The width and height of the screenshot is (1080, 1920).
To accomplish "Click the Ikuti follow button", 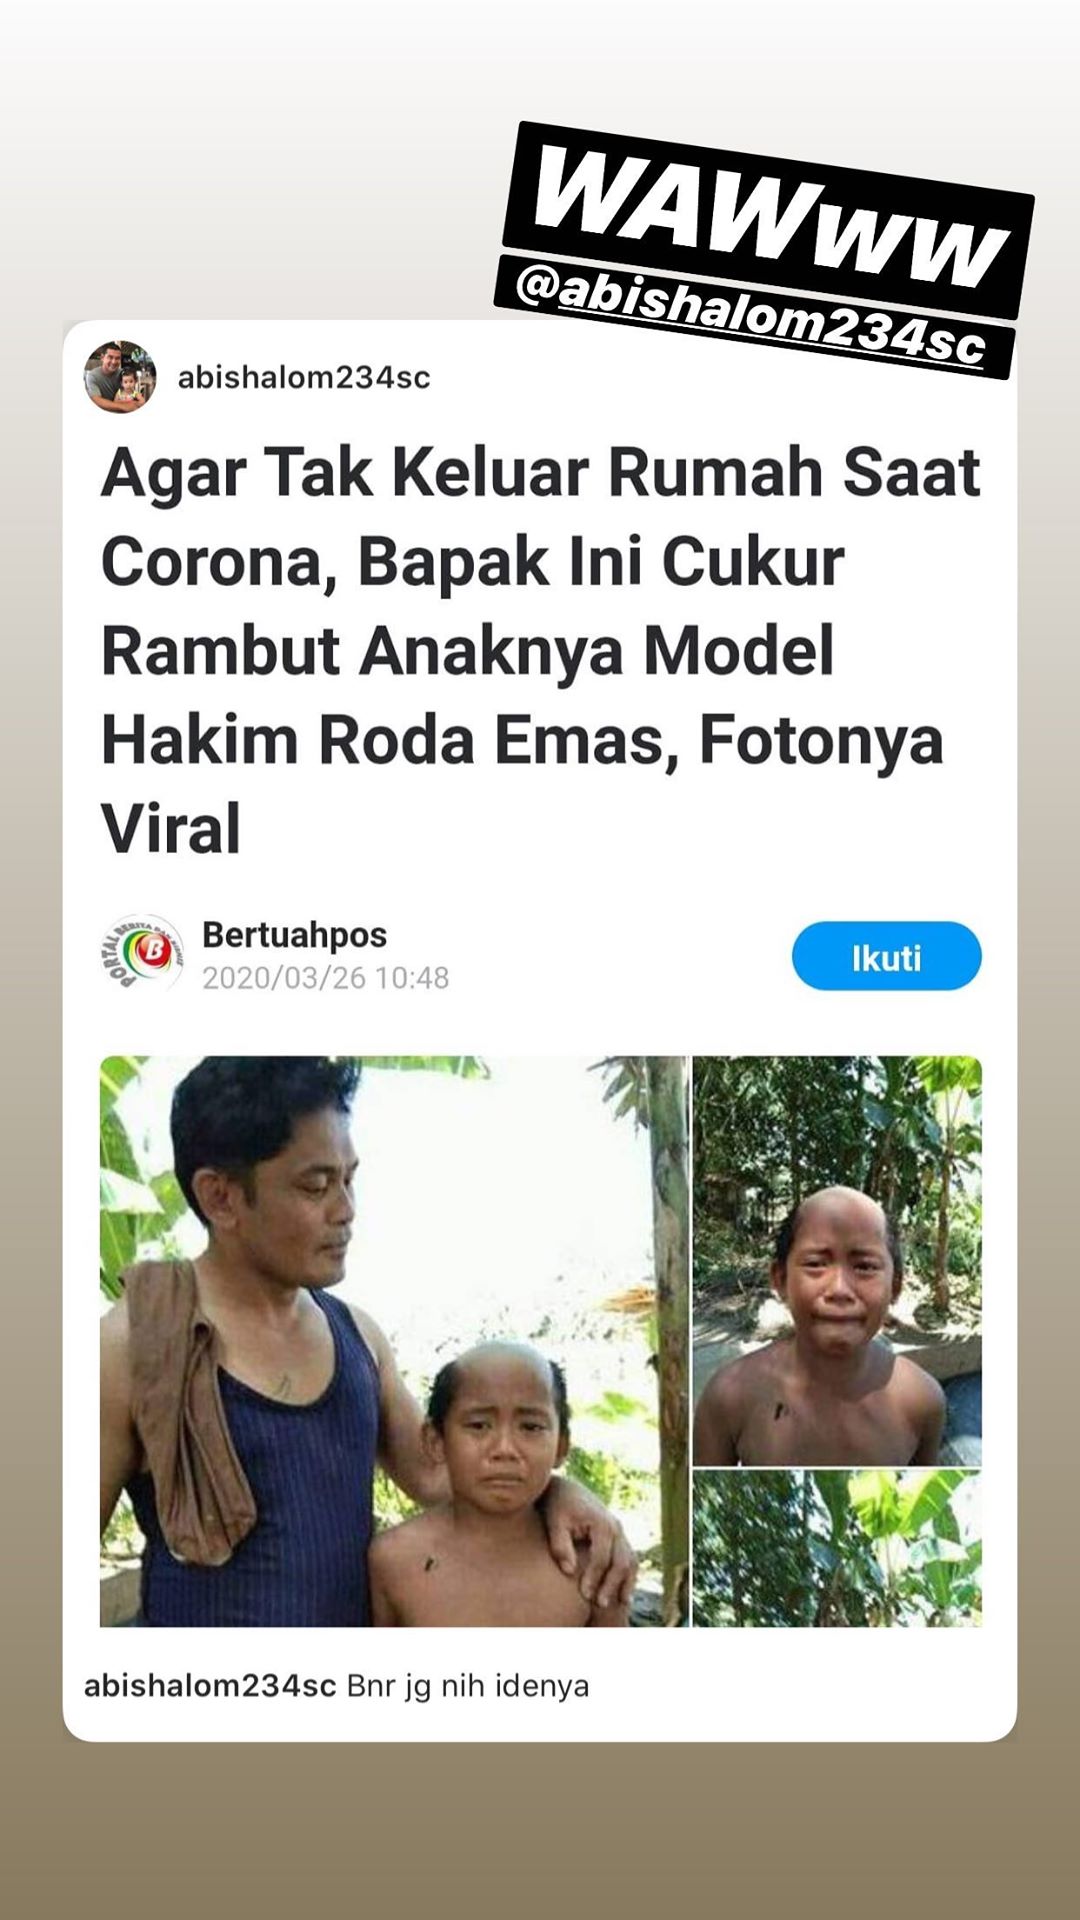I will (x=887, y=956).
